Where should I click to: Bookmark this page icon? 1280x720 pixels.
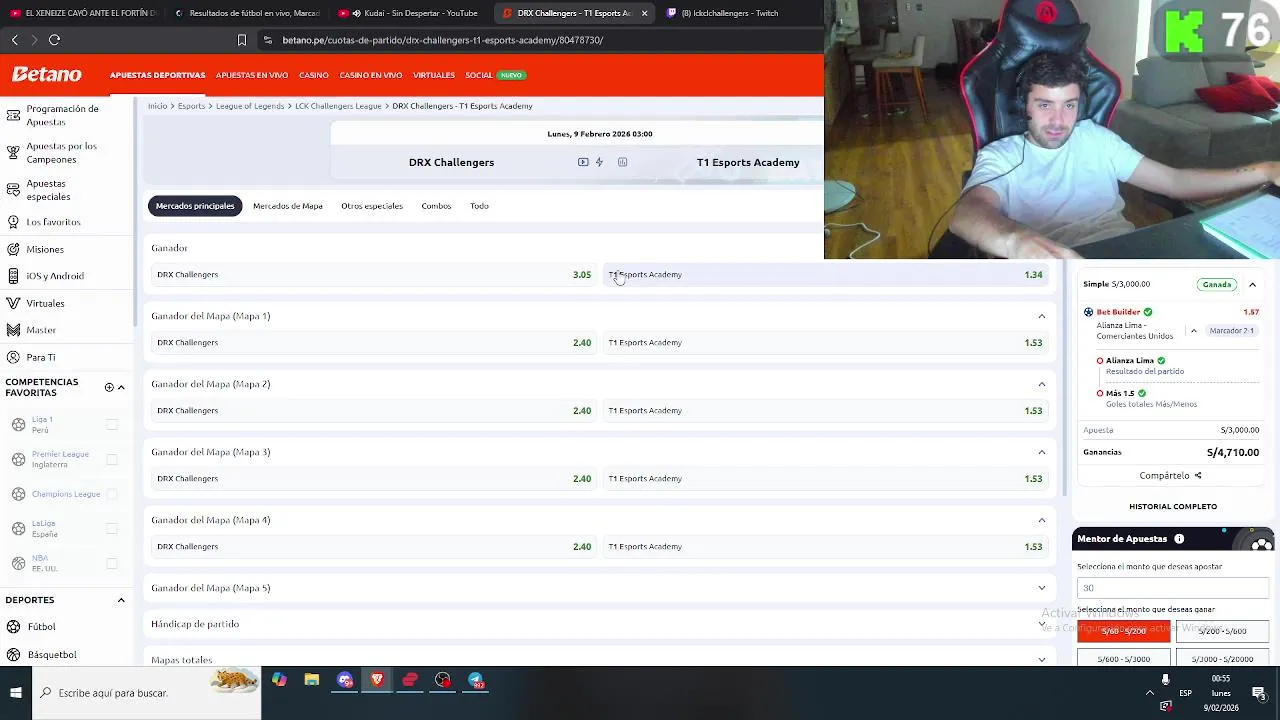pyautogui.click(x=241, y=40)
